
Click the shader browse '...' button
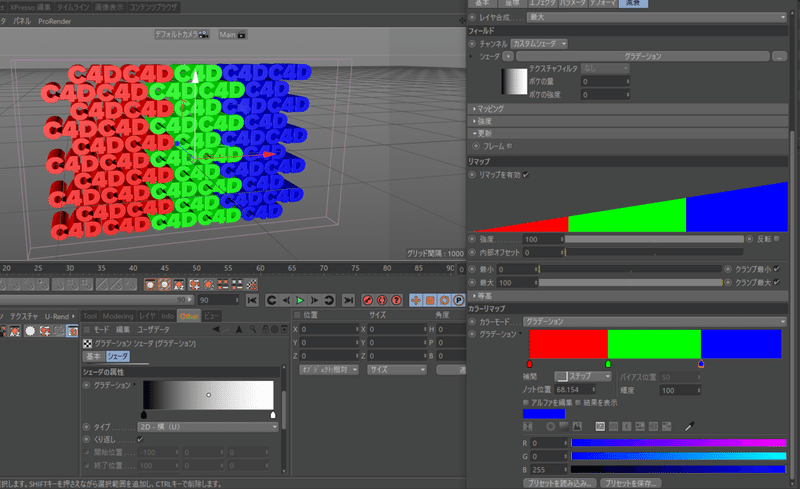tap(779, 56)
